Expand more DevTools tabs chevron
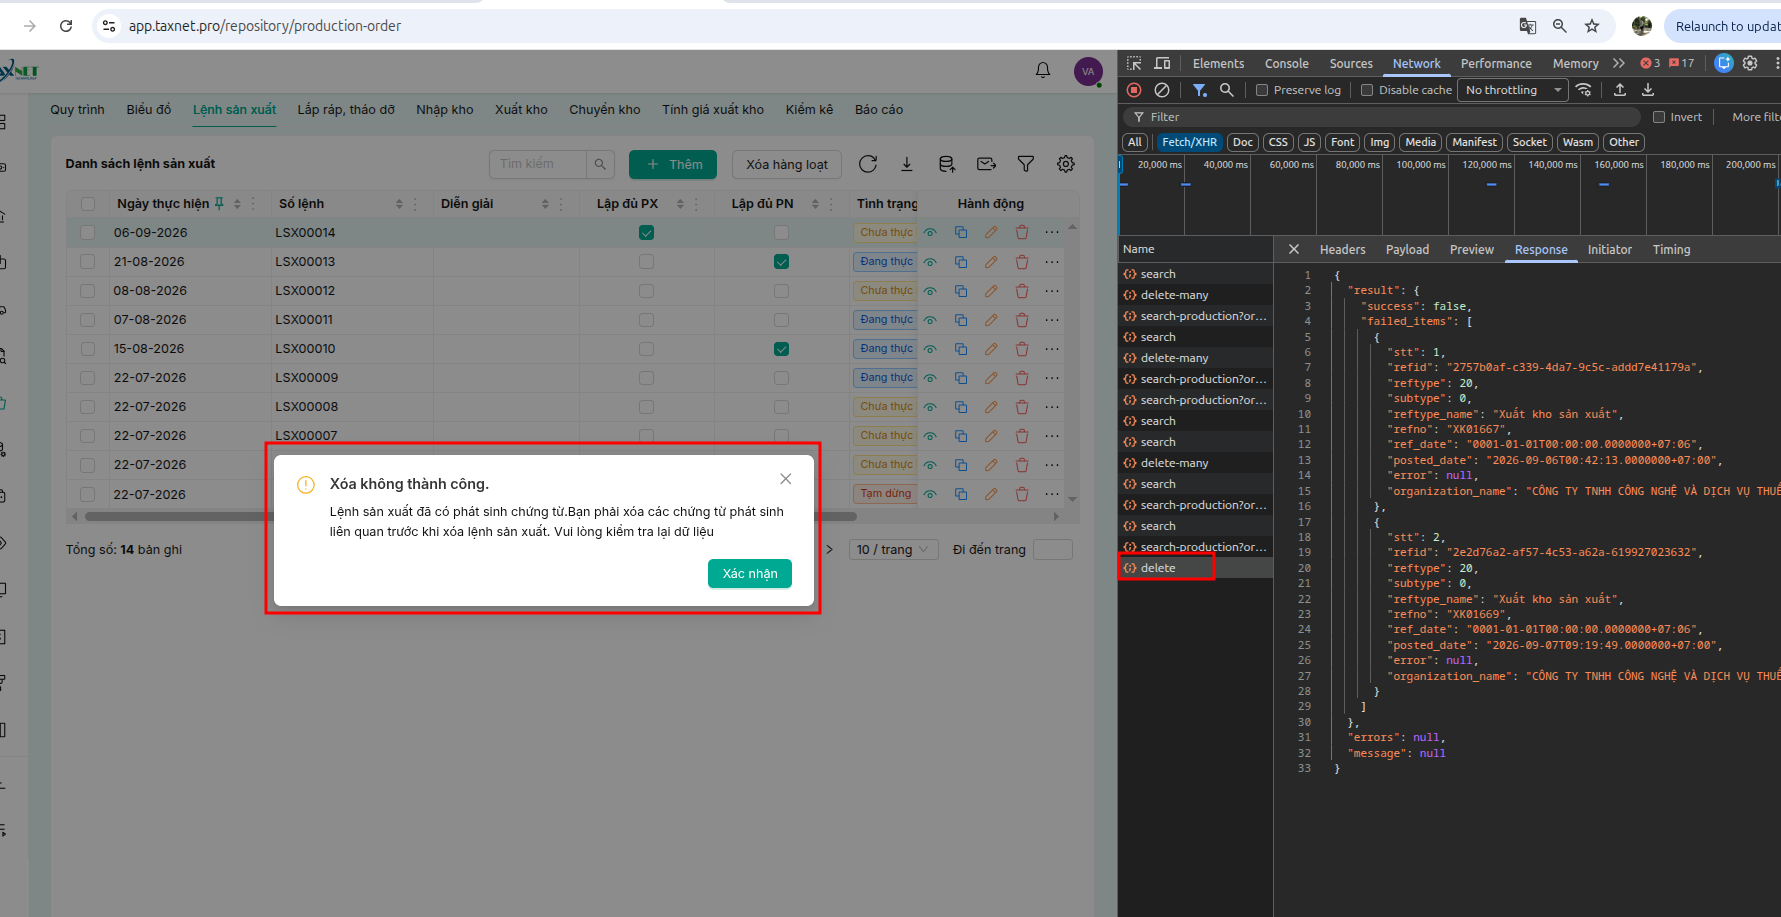1781x917 pixels. [1619, 63]
